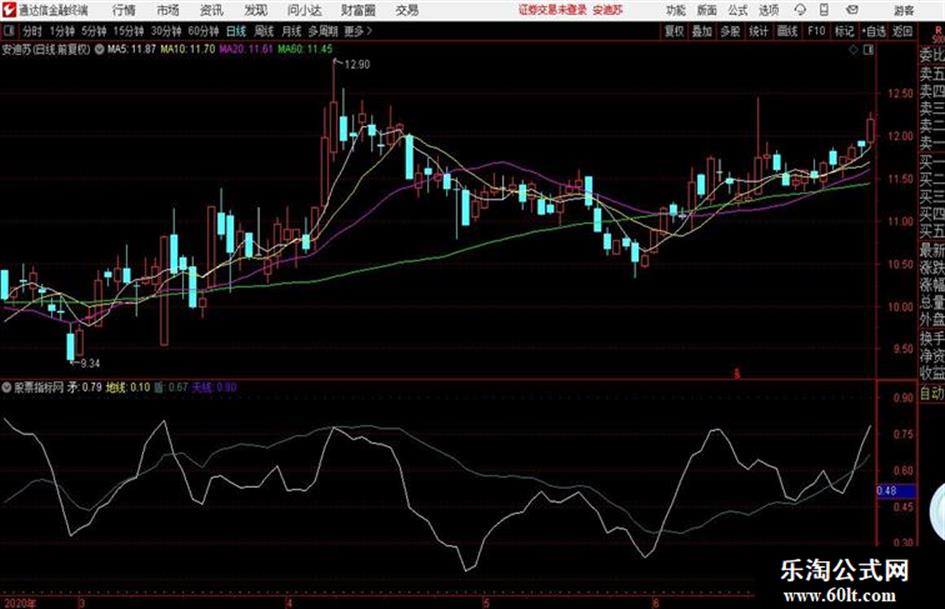Click the month 5 marker on time axis
This screenshot has height=609, width=945.
[486, 603]
